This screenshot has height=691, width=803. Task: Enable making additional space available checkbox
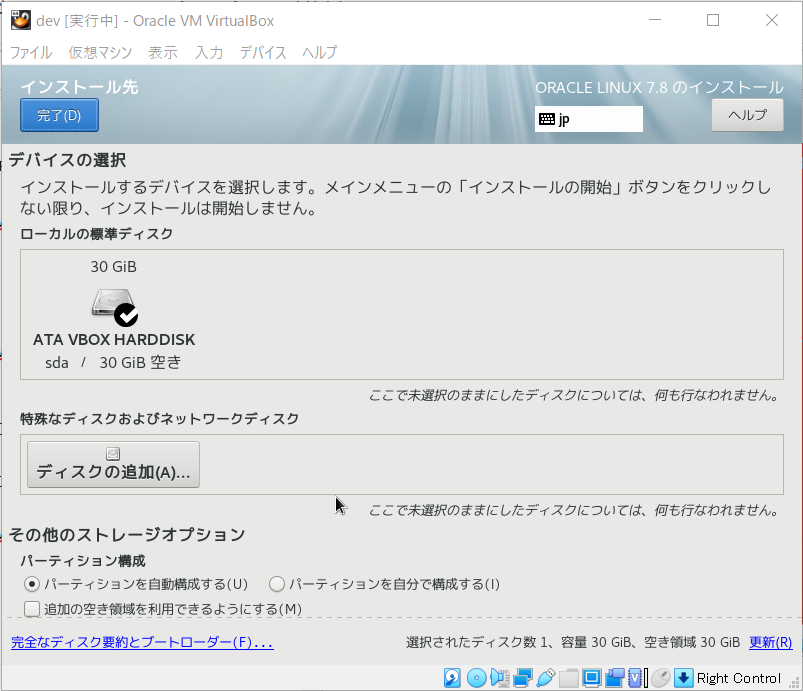[32, 609]
